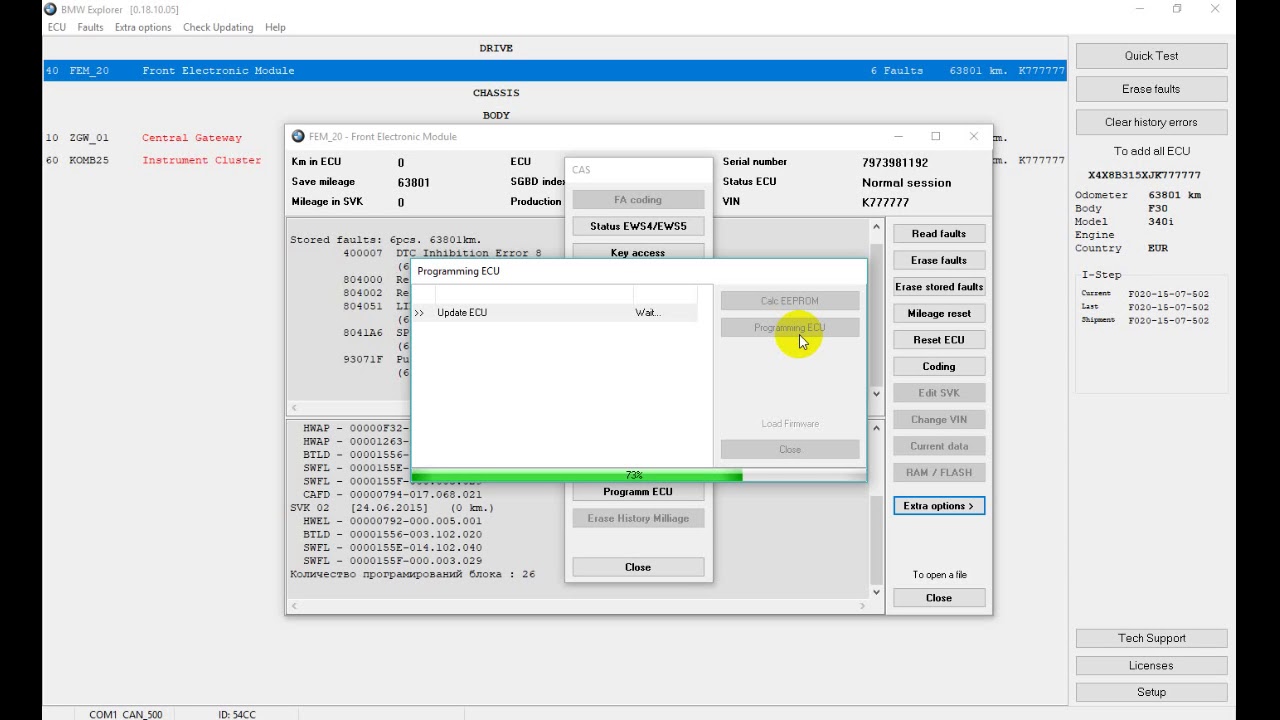
Task: Click the VIN value K777777 in the FEM_20 window
Action: click(x=885, y=203)
